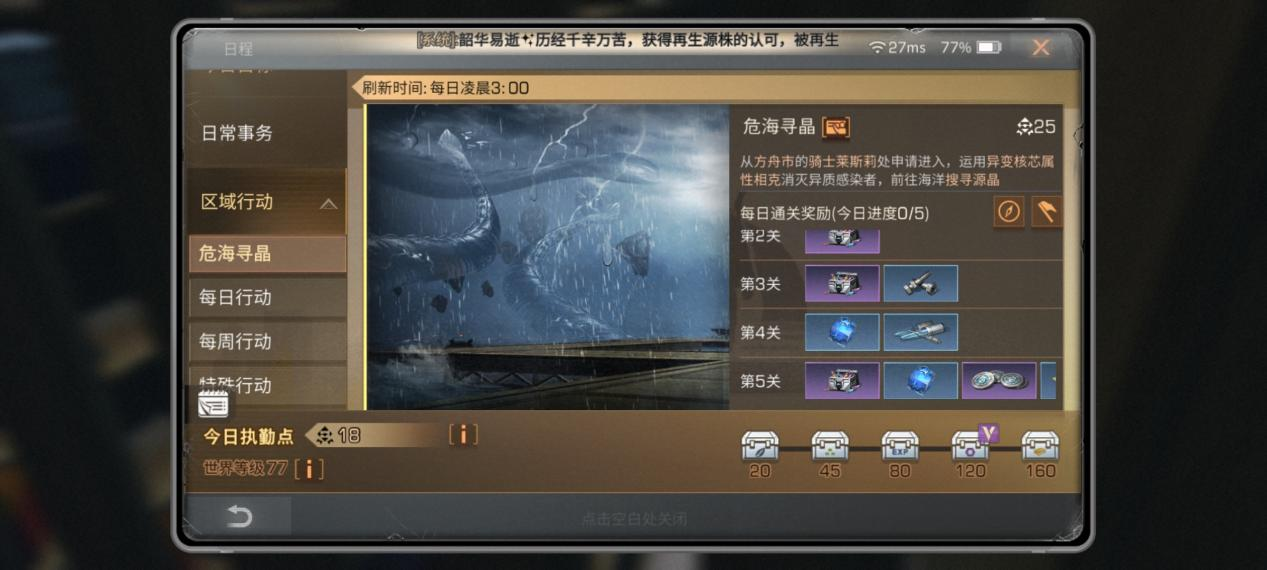Open the 每周行动 list item

[267, 342]
